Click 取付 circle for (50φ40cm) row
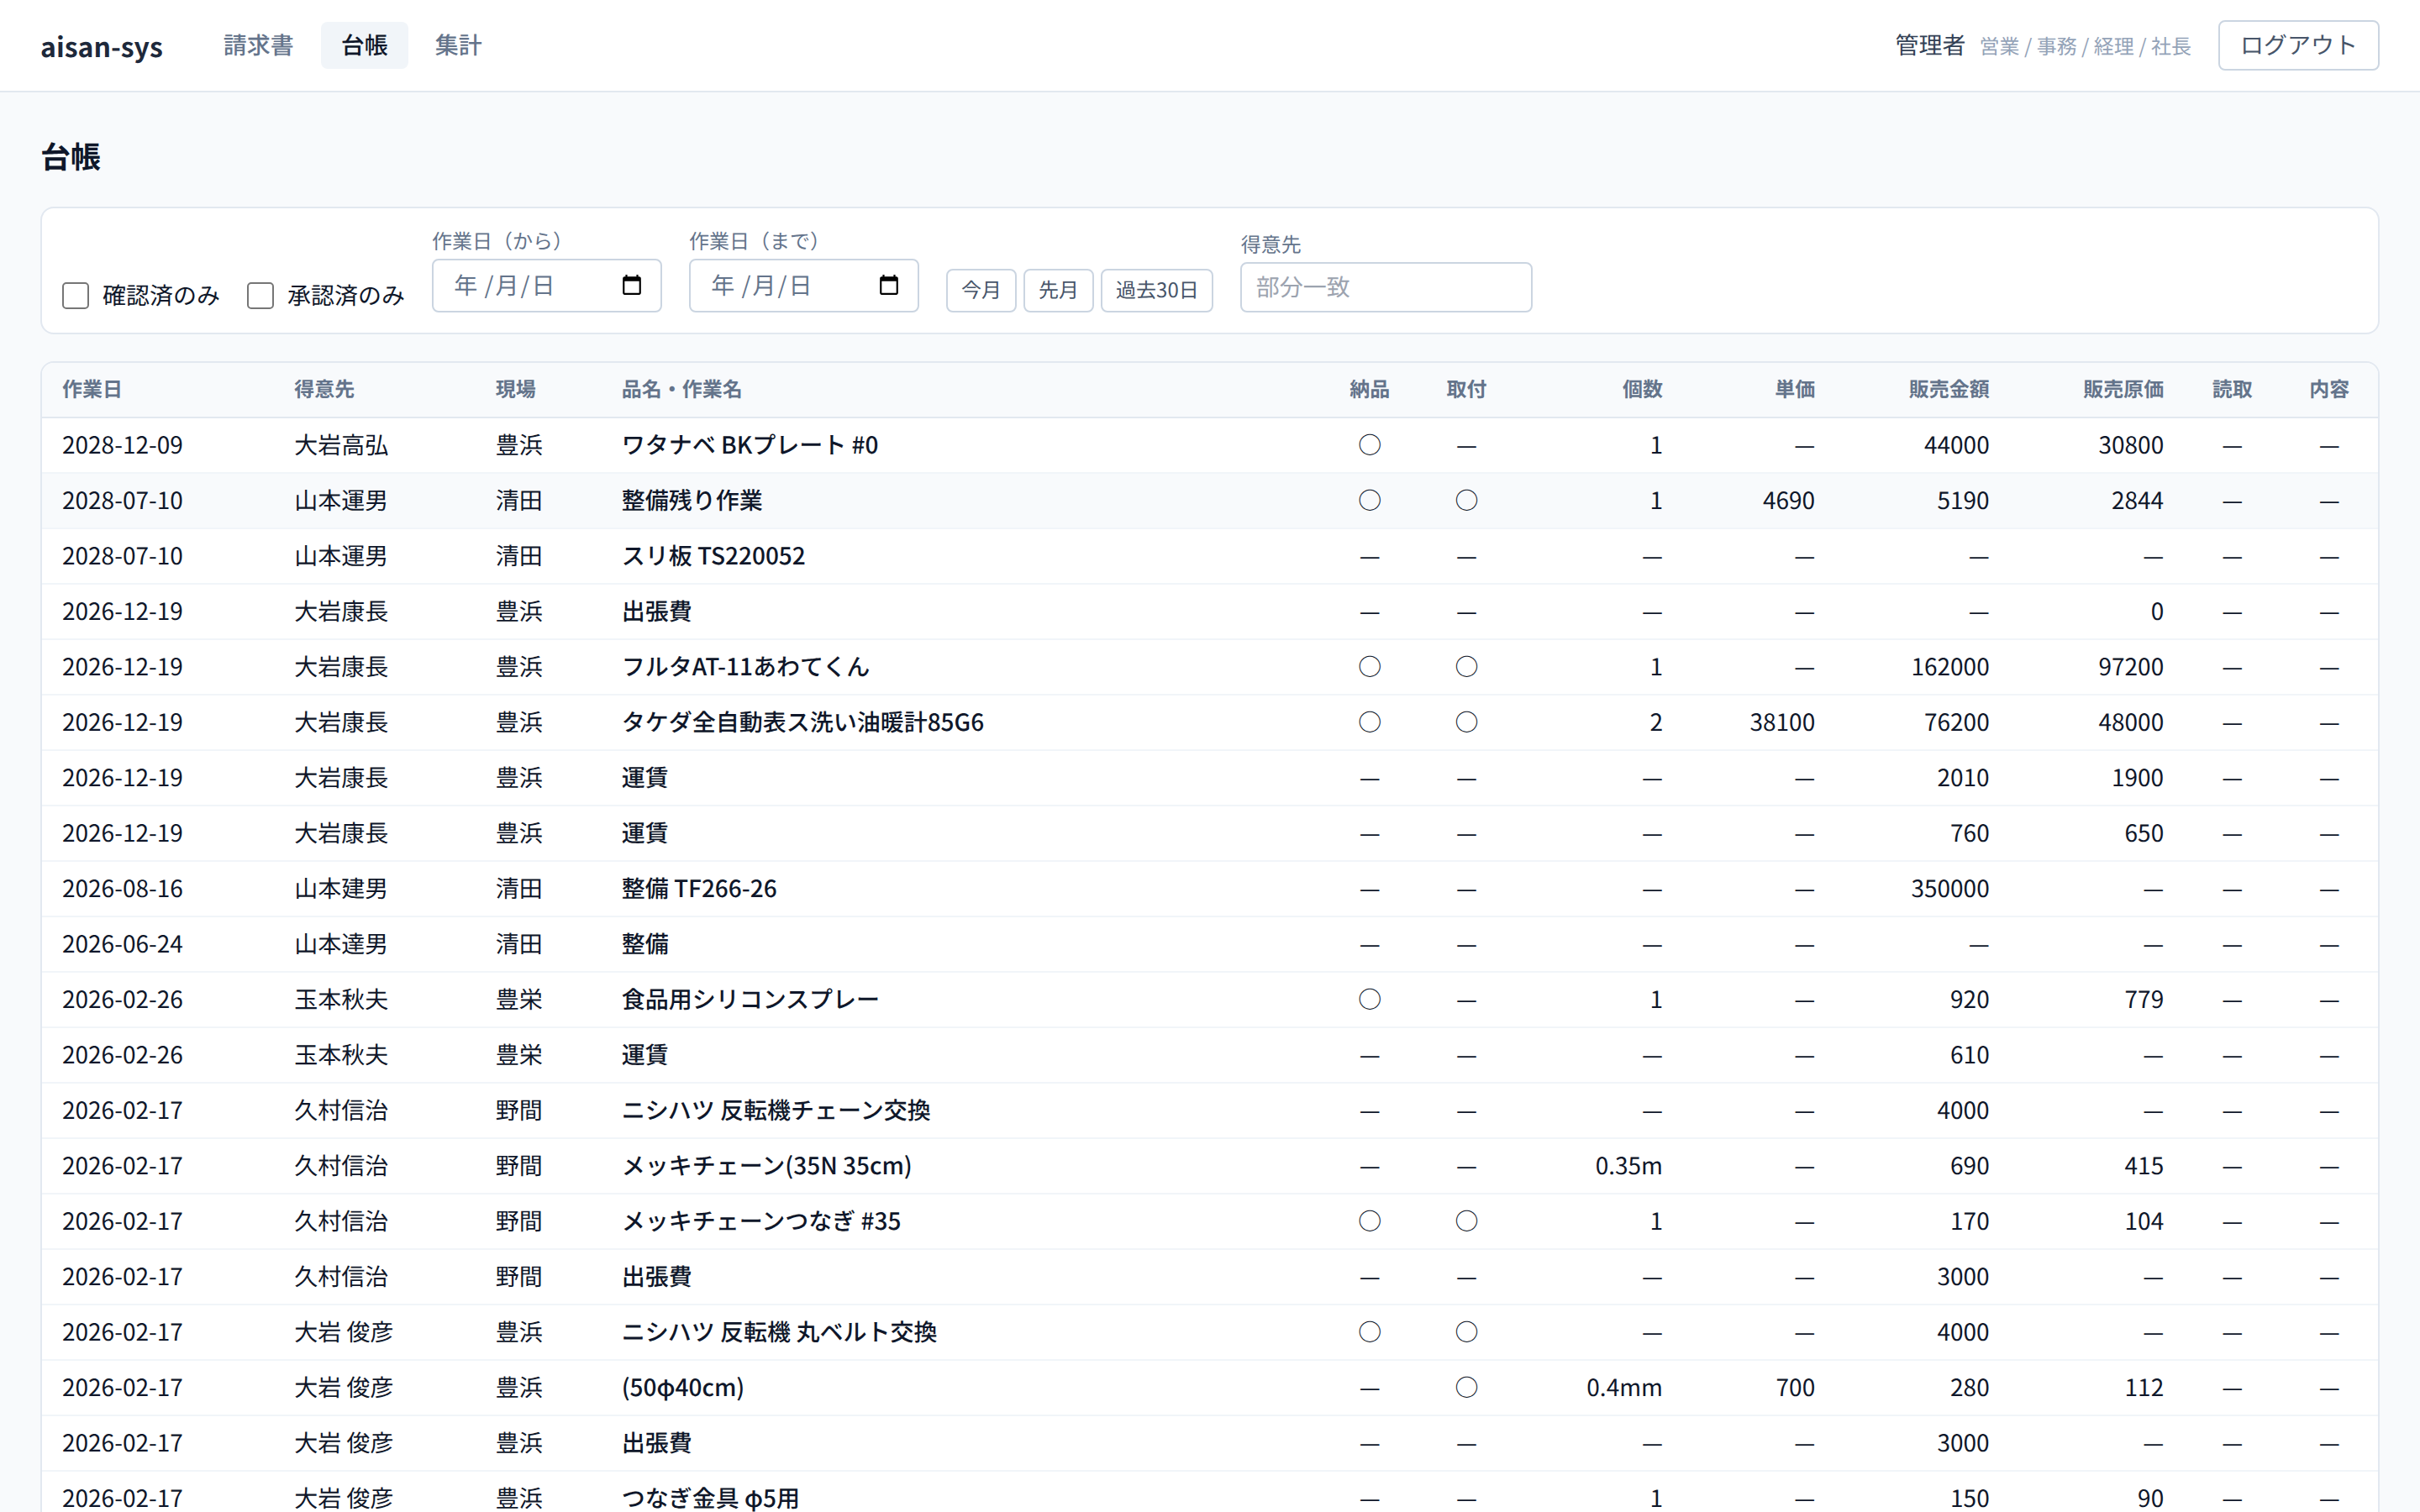 click(1466, 1387)
